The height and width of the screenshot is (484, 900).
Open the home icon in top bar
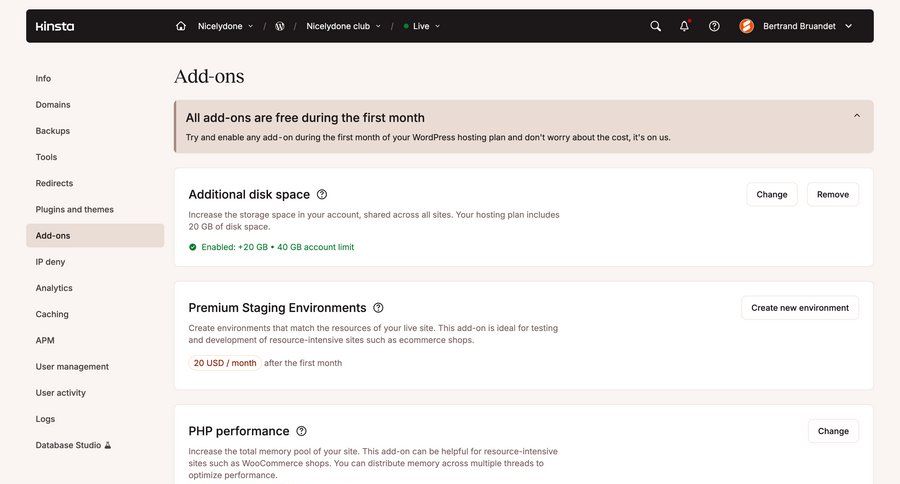coord(181,26)
